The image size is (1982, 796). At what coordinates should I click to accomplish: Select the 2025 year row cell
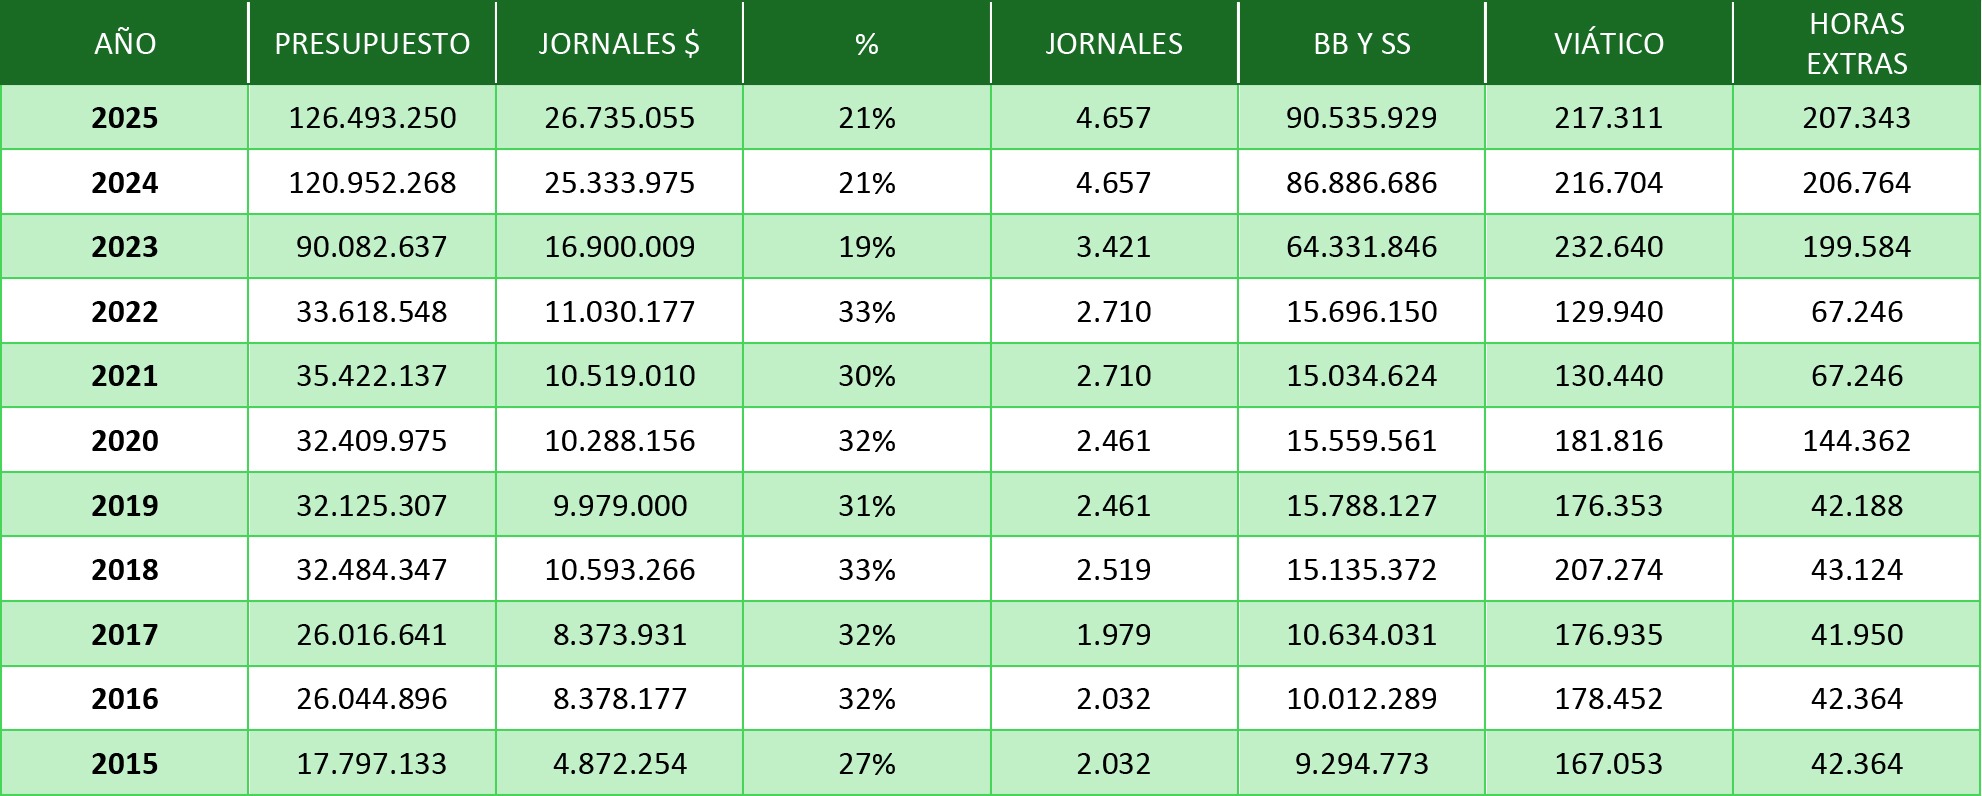coord(125,118)
